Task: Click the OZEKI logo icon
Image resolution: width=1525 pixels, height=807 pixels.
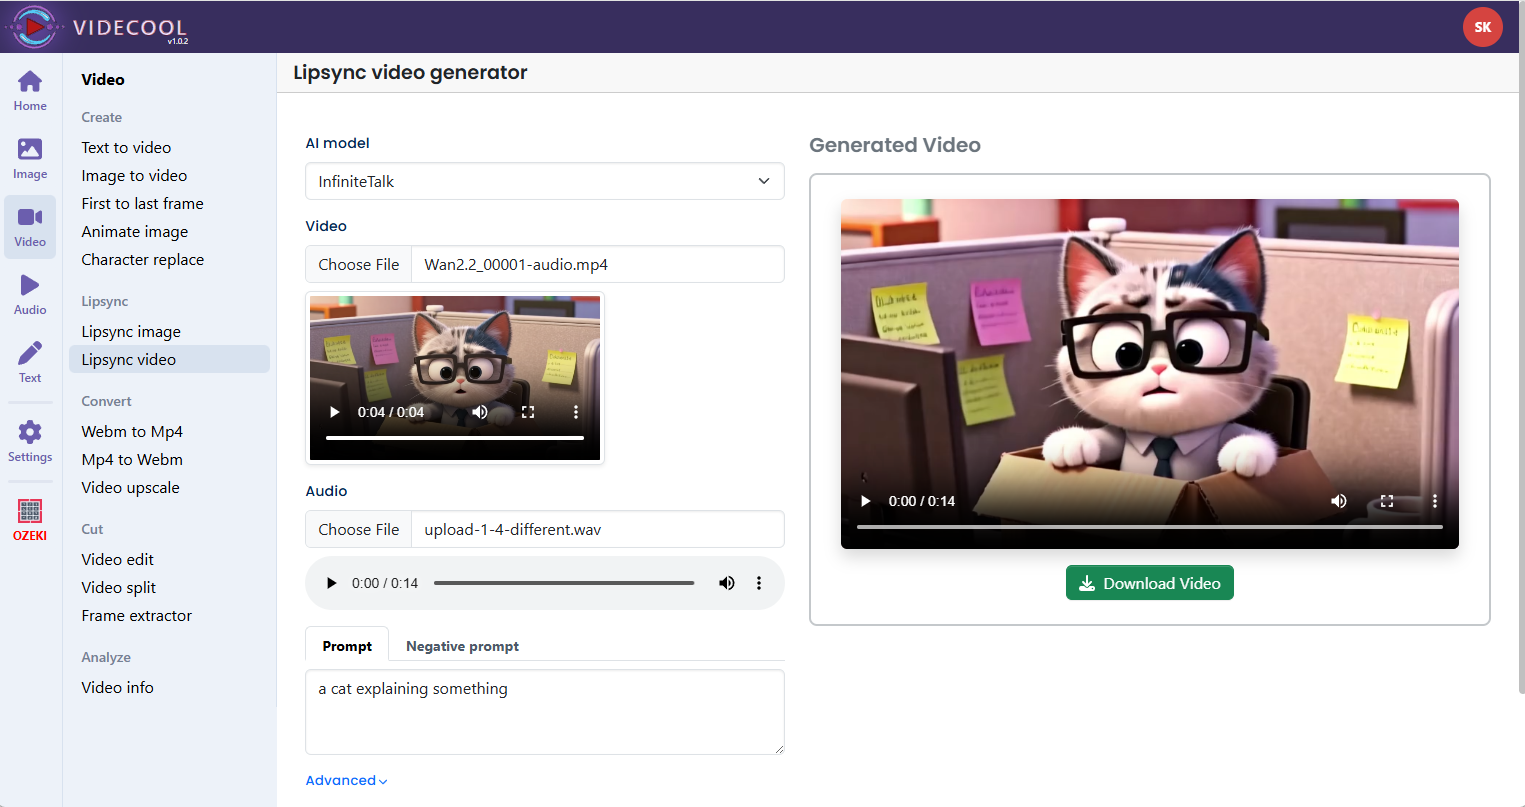Action: pos(30,519)
